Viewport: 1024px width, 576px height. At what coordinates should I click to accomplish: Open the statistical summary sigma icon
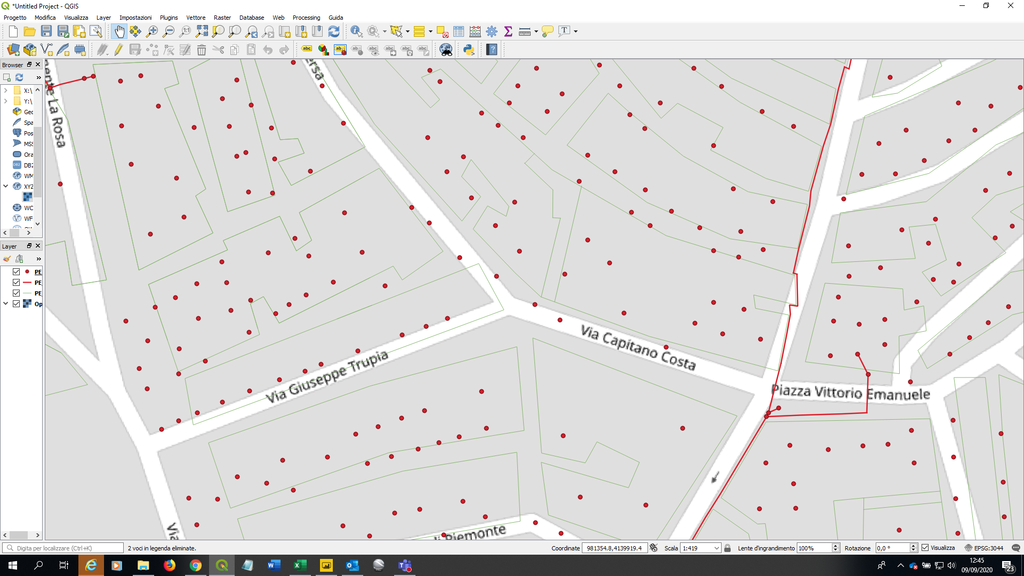pos(508,32)
